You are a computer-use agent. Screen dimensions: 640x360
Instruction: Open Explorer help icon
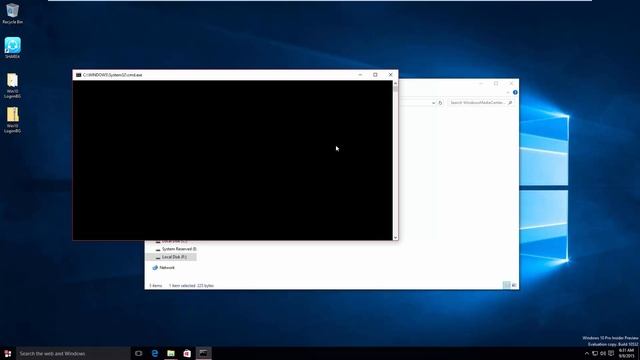tap(515, 93)
